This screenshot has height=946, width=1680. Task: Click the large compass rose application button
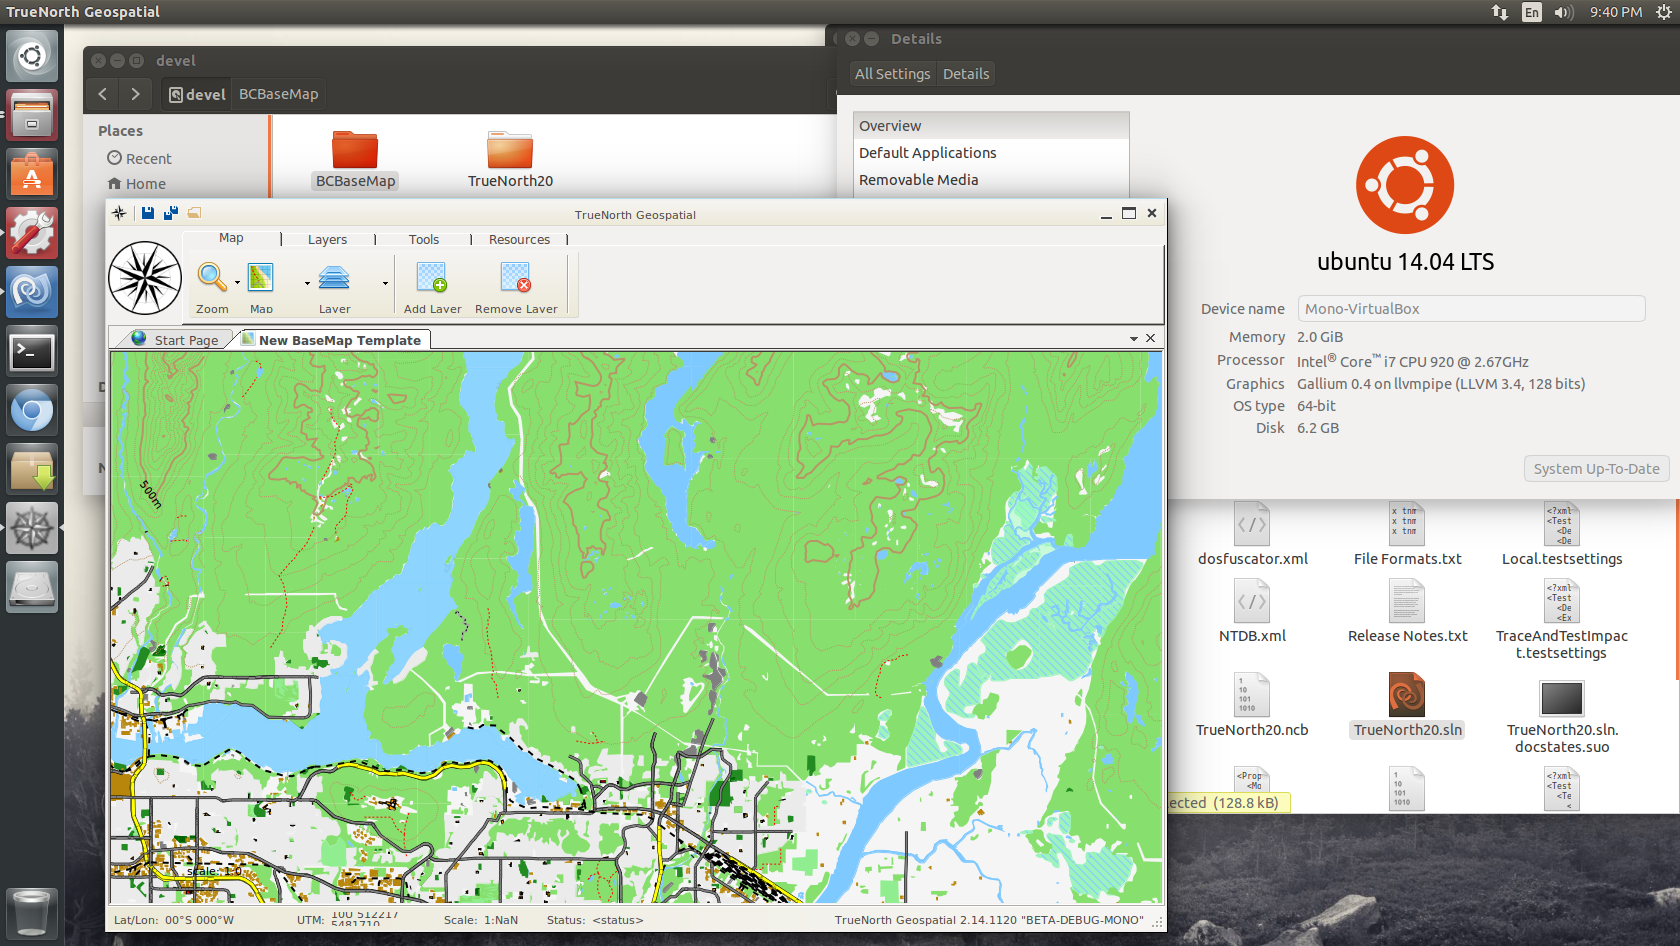[x=145, y=278]
